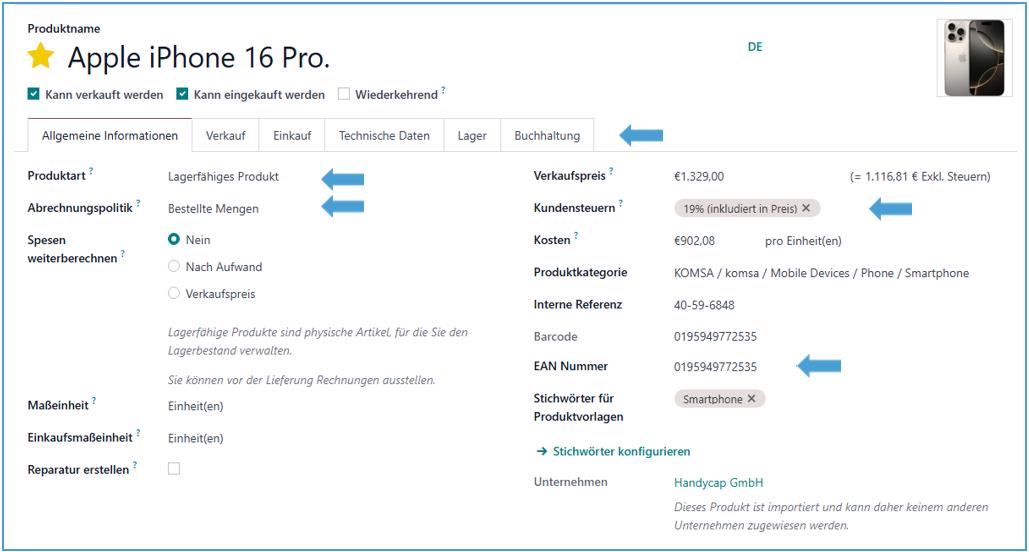The height and width of the screenshot is (552, 1029).
Task: Click help icon next to Verkaufspreis
Action: pyautogui.click(x=611, y=172)
